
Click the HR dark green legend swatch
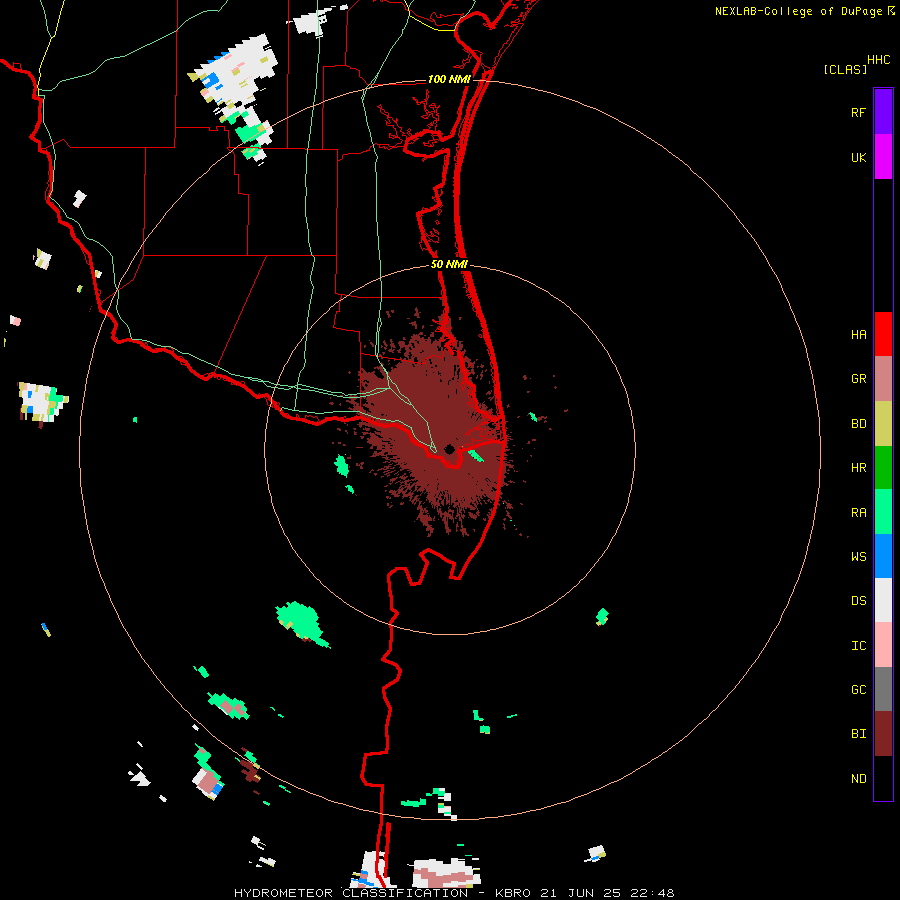tap(883, 467)
